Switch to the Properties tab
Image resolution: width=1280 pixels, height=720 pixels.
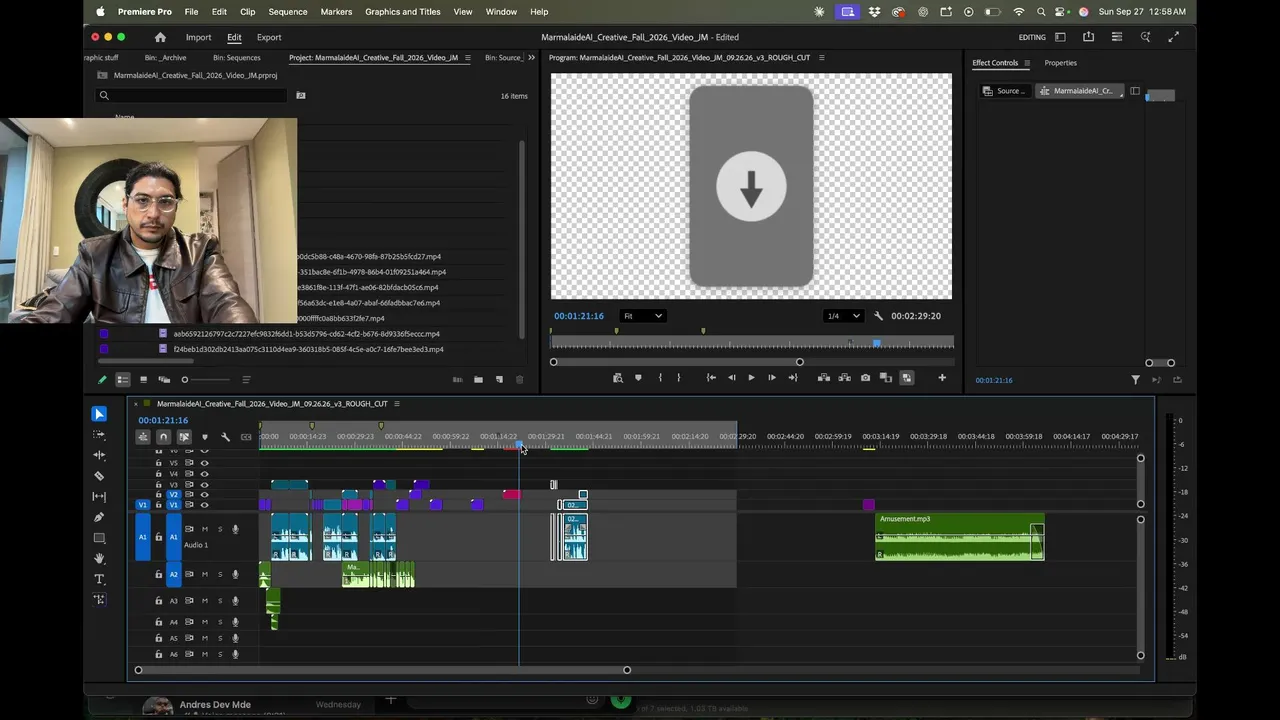pyautogui.click(x=1060, y=63)
